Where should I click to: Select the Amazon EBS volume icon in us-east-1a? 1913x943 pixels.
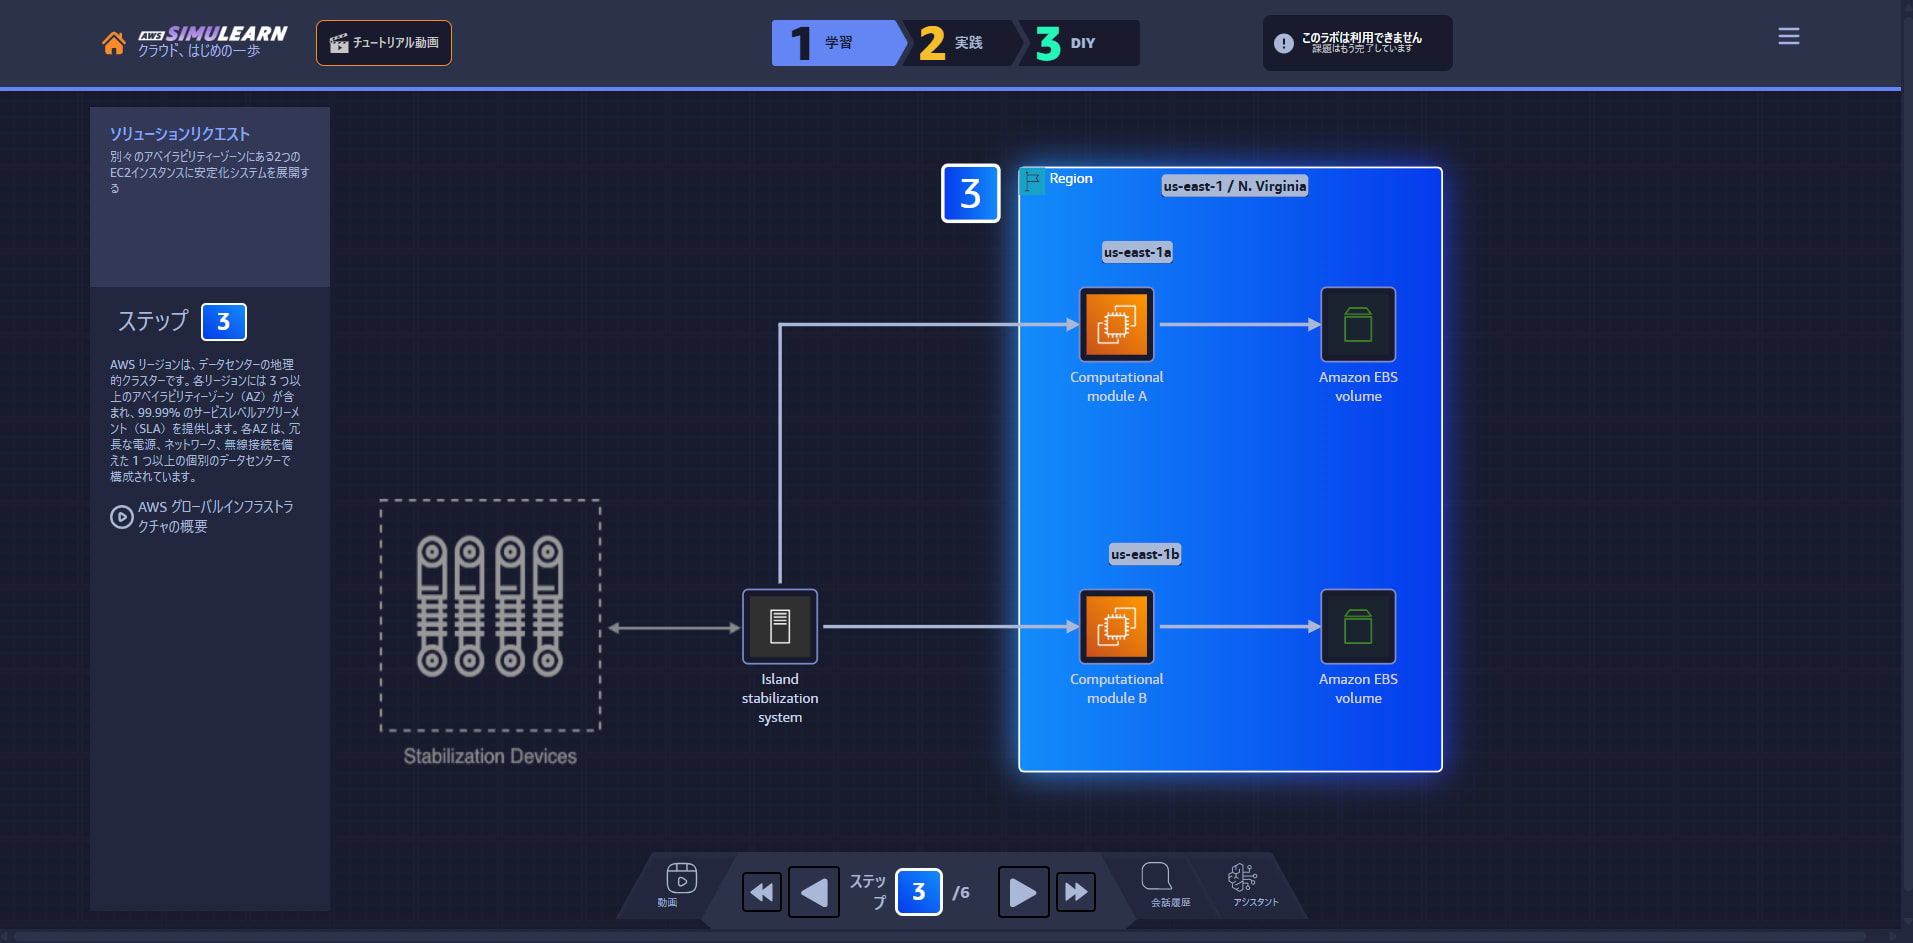[1358, 324]
